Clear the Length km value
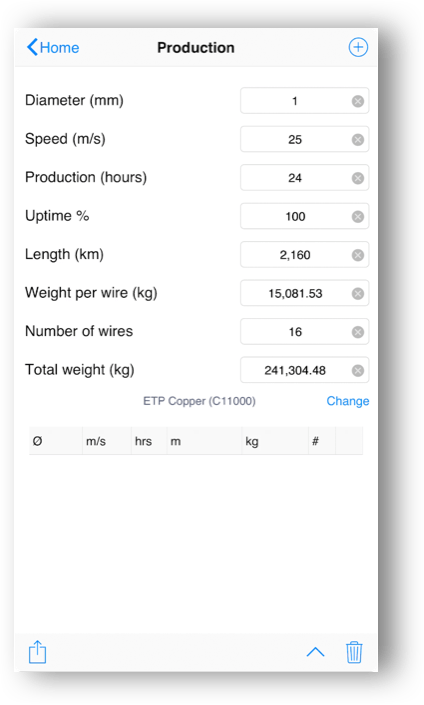 358,255
